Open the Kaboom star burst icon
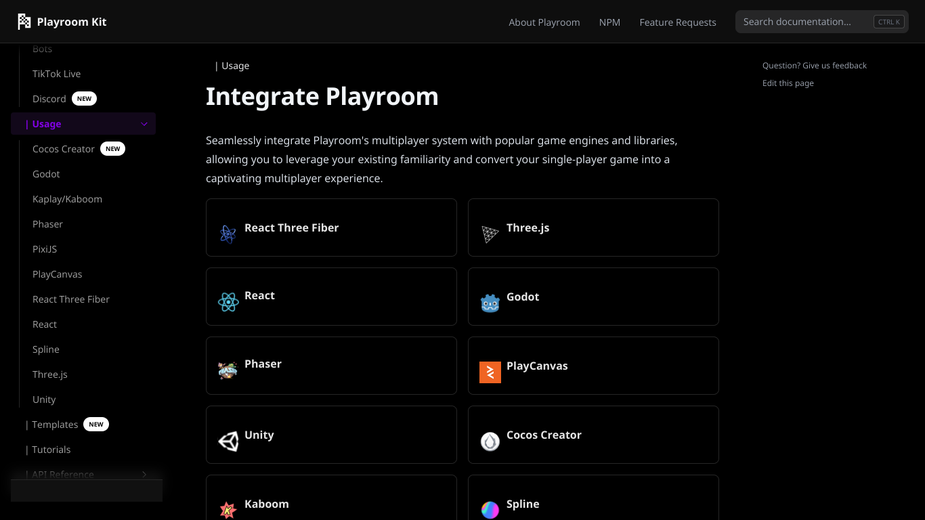 pyautogui.click(x=228, y=509)
